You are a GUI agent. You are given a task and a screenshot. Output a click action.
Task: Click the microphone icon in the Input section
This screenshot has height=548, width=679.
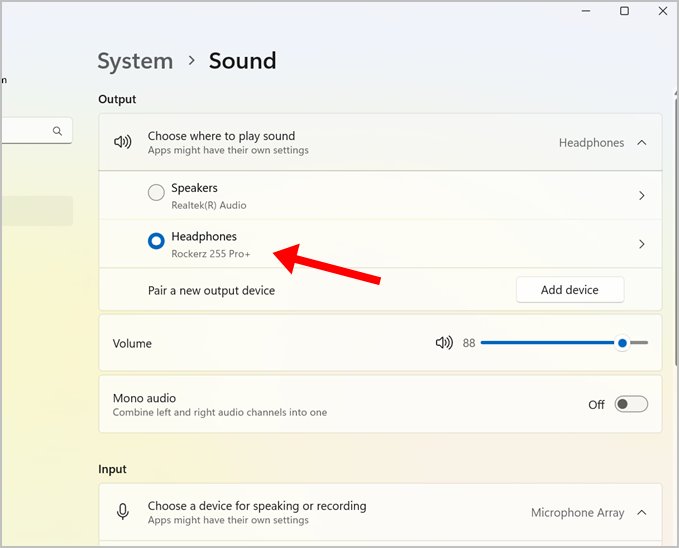pos(123,512)
